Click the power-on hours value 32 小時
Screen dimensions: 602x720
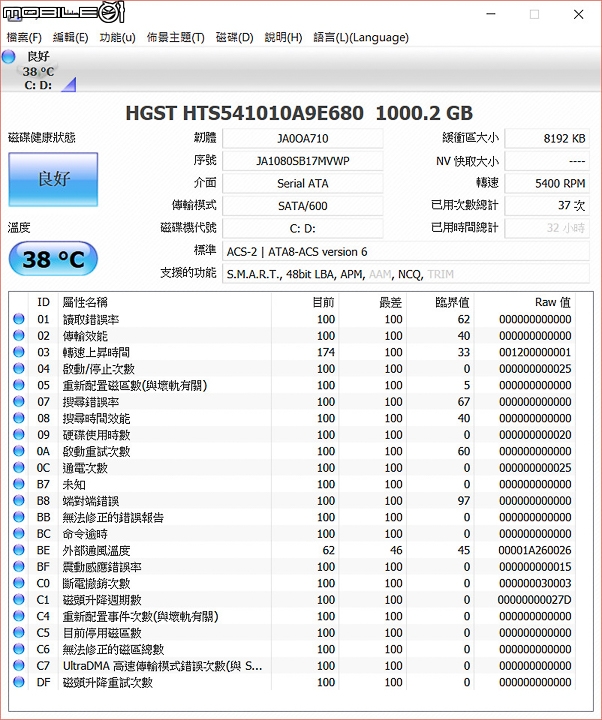click(x=547, y=228)
